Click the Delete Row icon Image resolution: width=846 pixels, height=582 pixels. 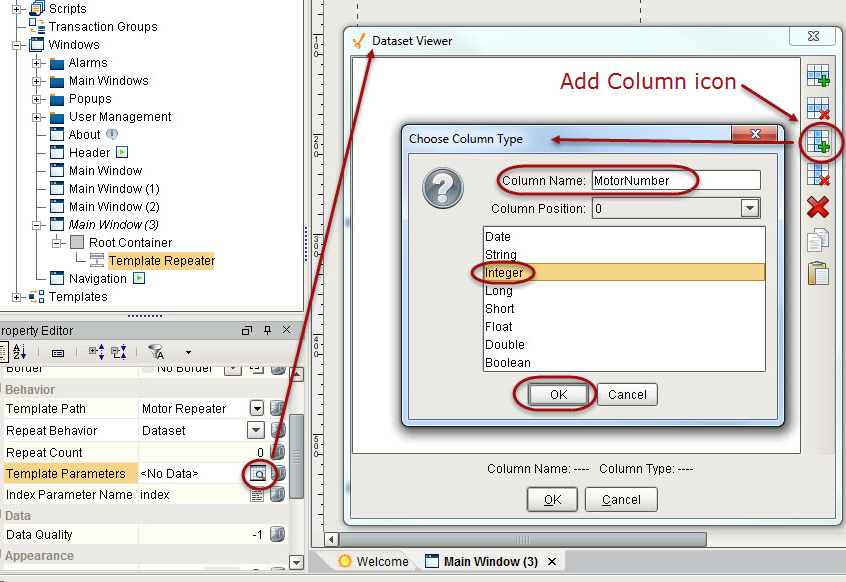[818, 108]
